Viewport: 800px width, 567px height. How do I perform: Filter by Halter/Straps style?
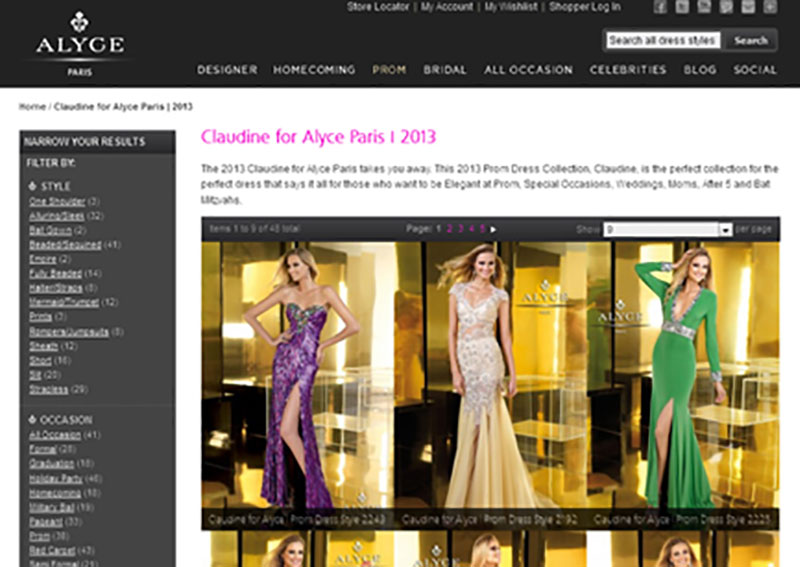[x=55, y=288]
